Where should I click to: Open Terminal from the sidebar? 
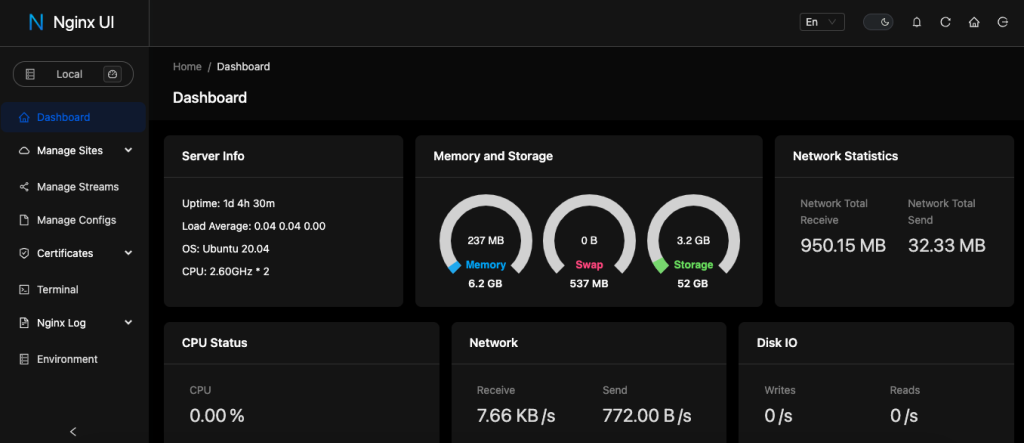pos(57,289)
